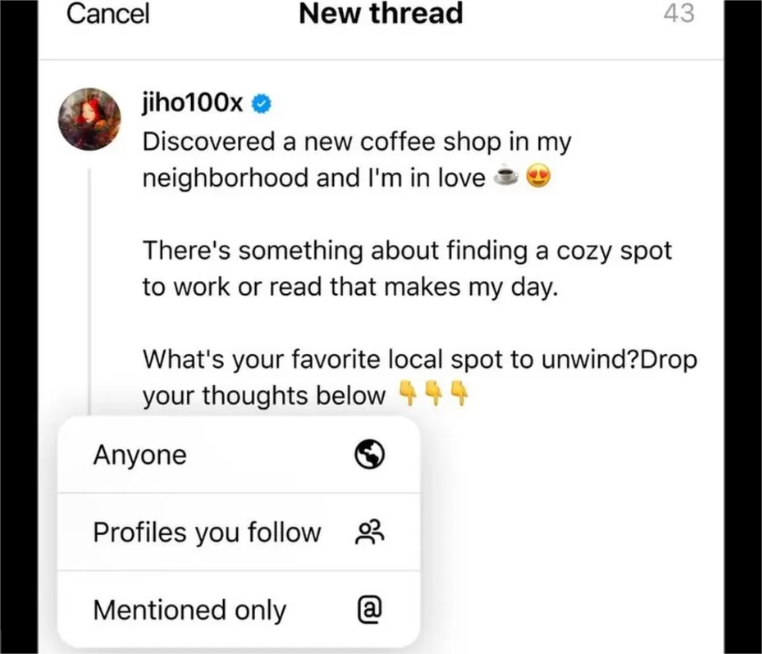The image size is (762, 654).
Task: Click the middle pointing-down hand emoji
Action: (433, 393)
